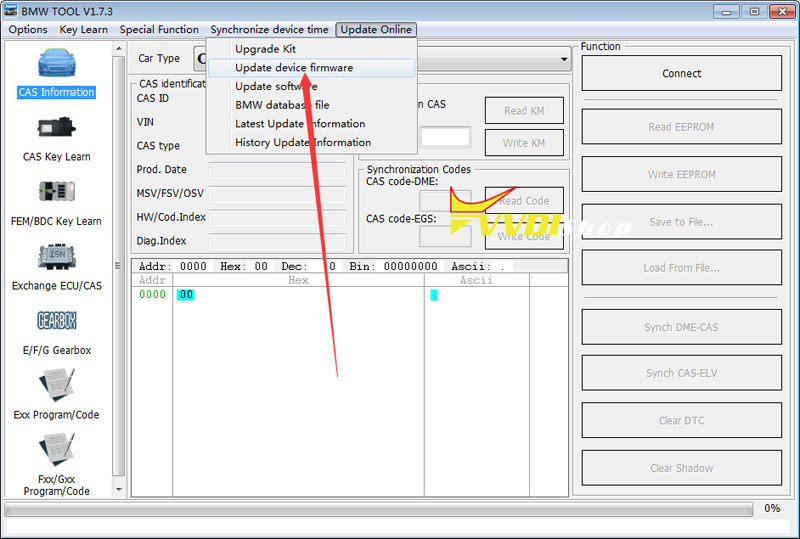
Task: Click the Synch CAS-ELV button
Action: tap(682, 373)
